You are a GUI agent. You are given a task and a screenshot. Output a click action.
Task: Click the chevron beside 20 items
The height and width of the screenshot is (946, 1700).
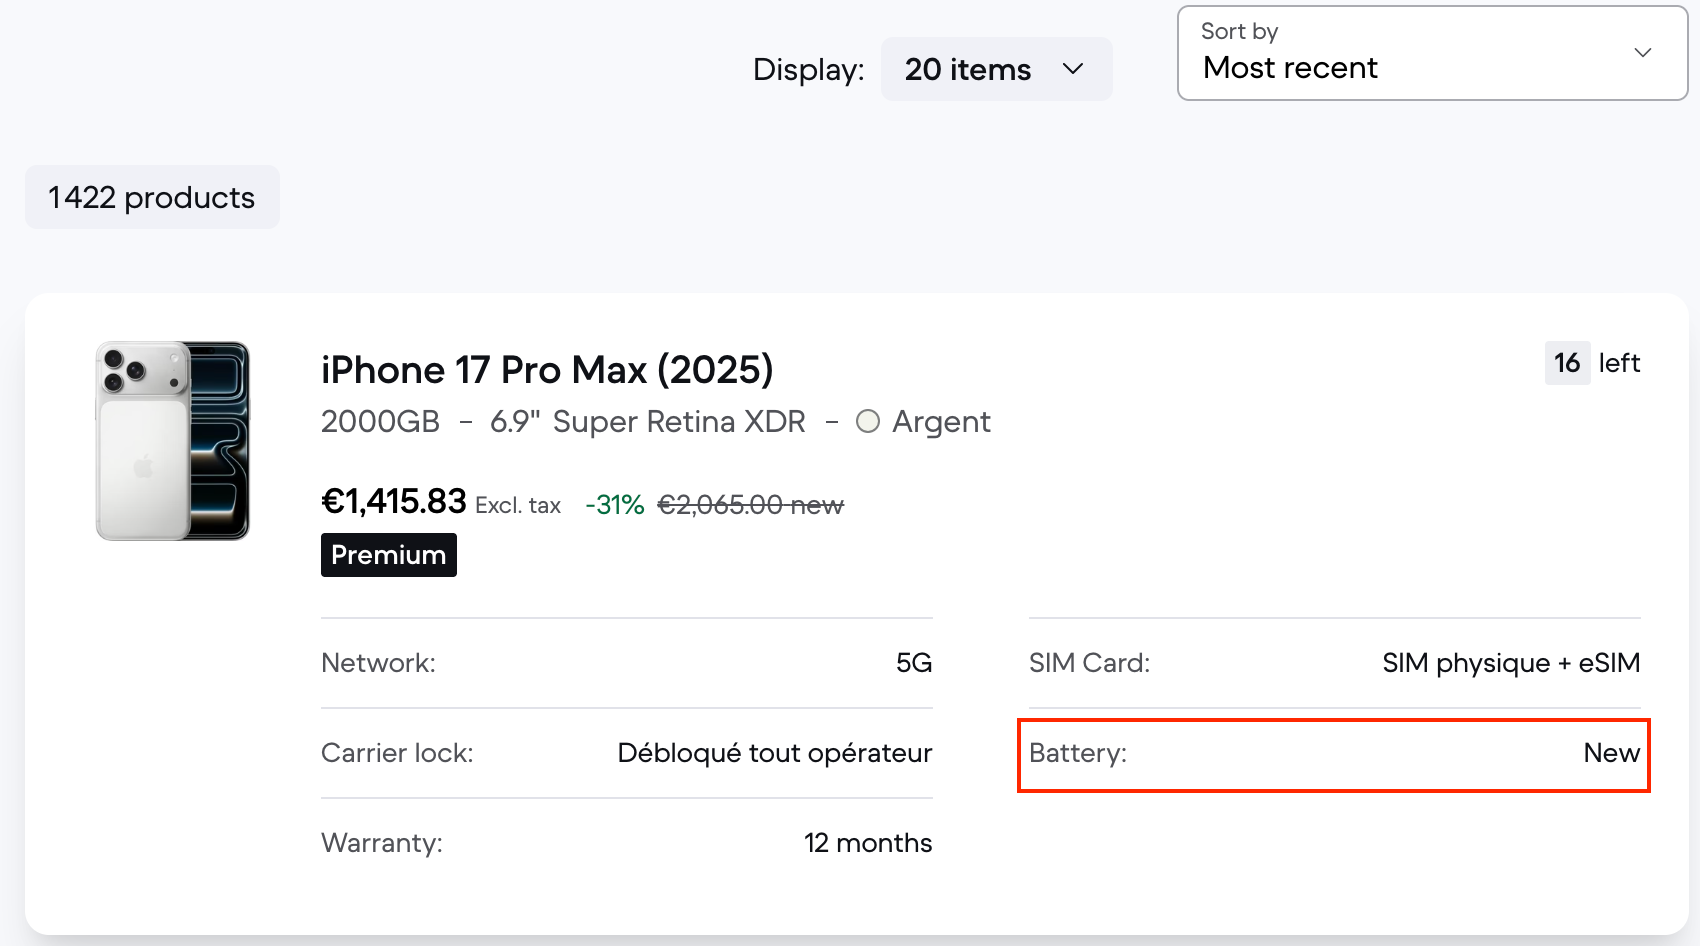[1073, 69]
